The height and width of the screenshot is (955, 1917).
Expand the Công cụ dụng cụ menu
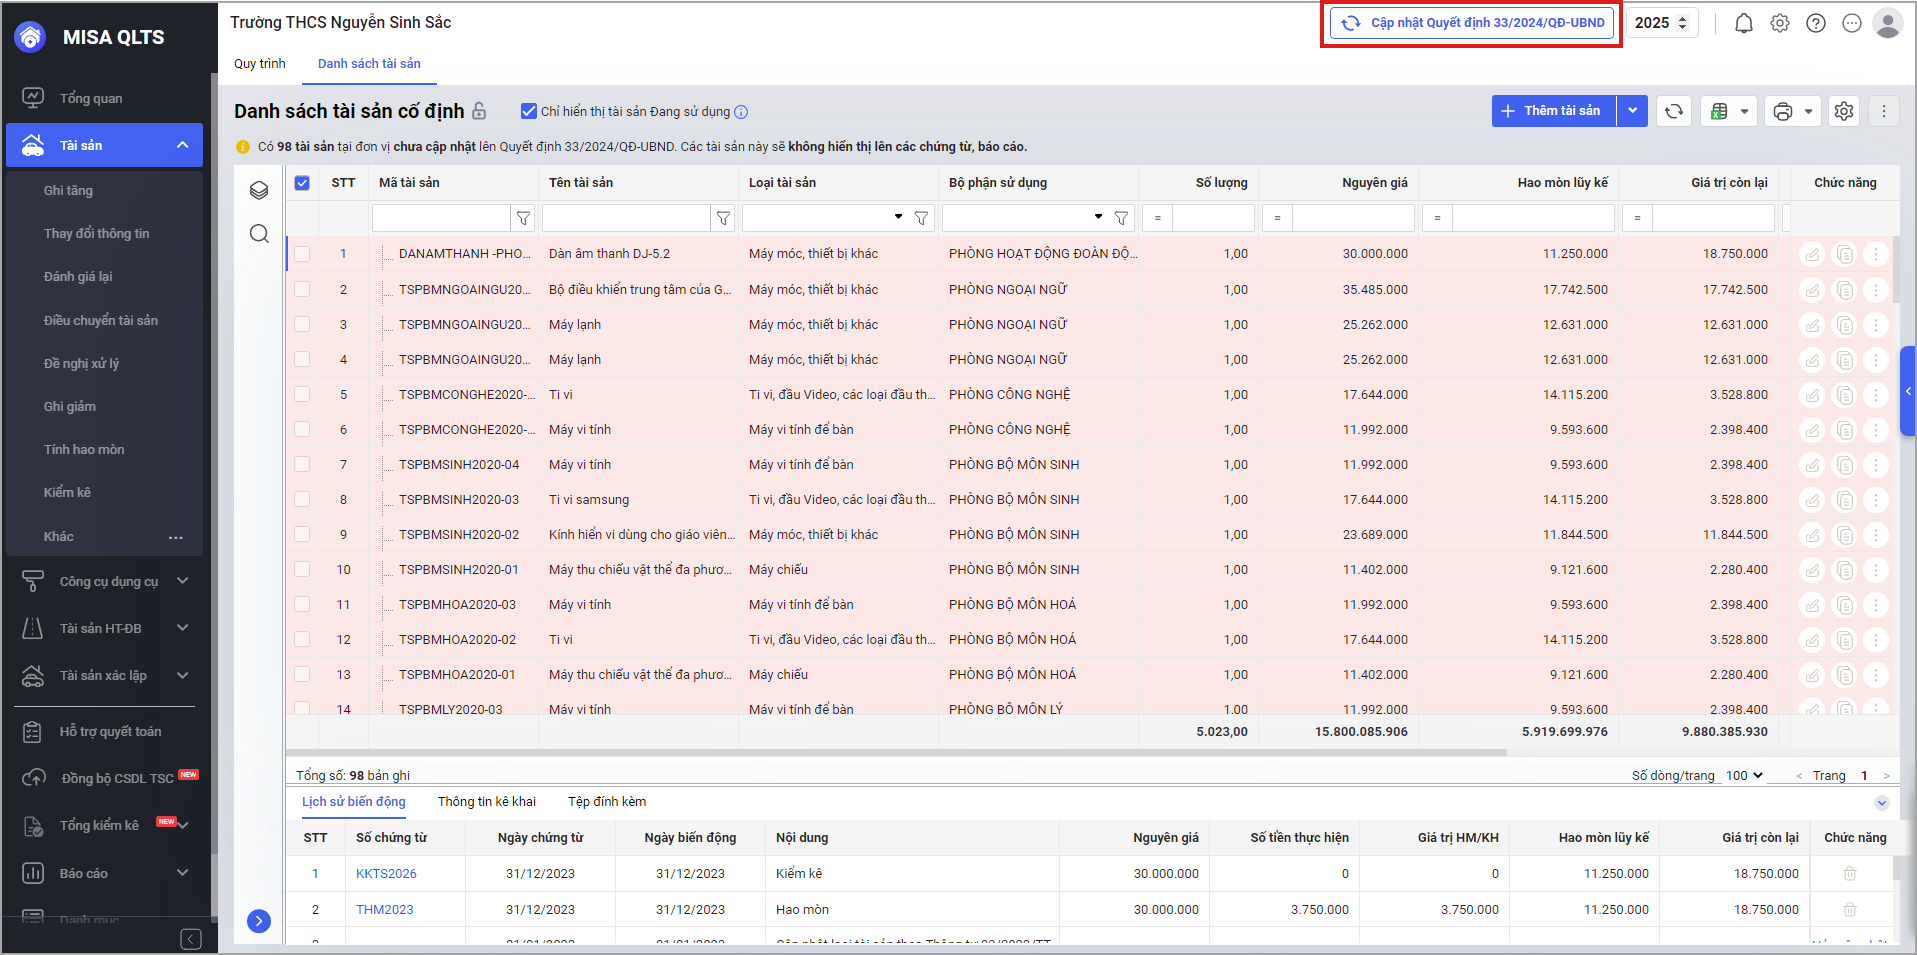[x=108, y=581]
